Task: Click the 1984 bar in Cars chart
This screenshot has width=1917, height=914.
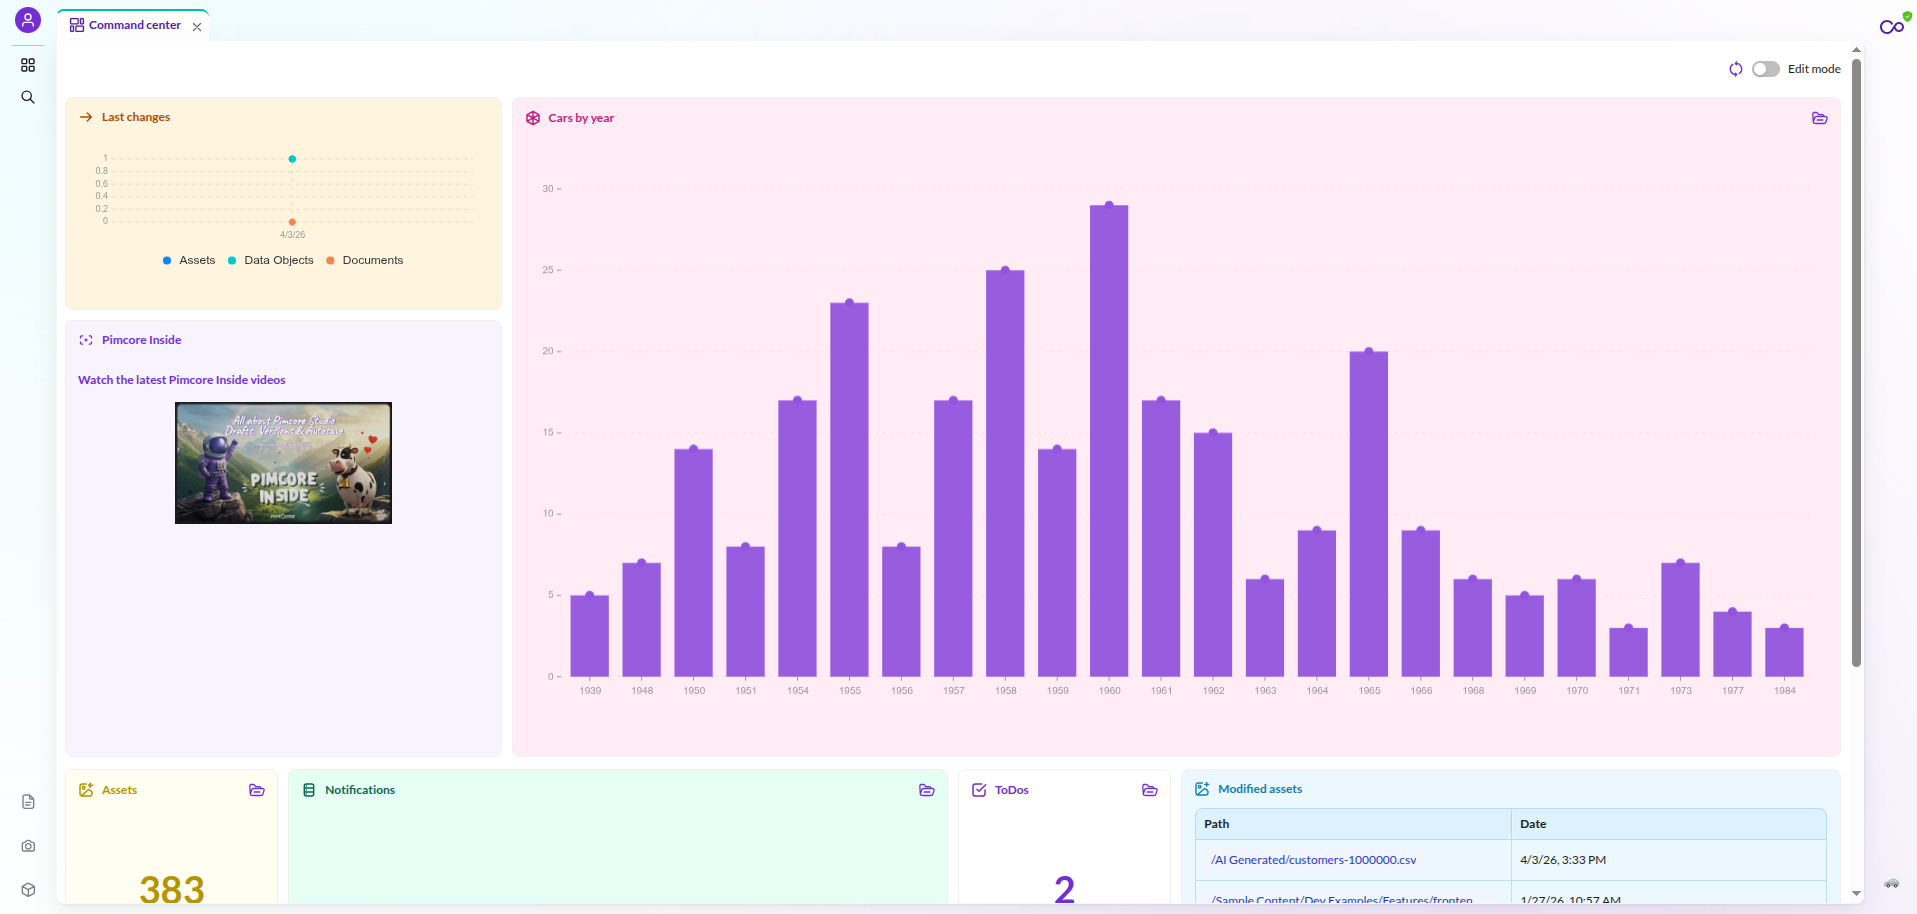Action: click(1784, 652)
